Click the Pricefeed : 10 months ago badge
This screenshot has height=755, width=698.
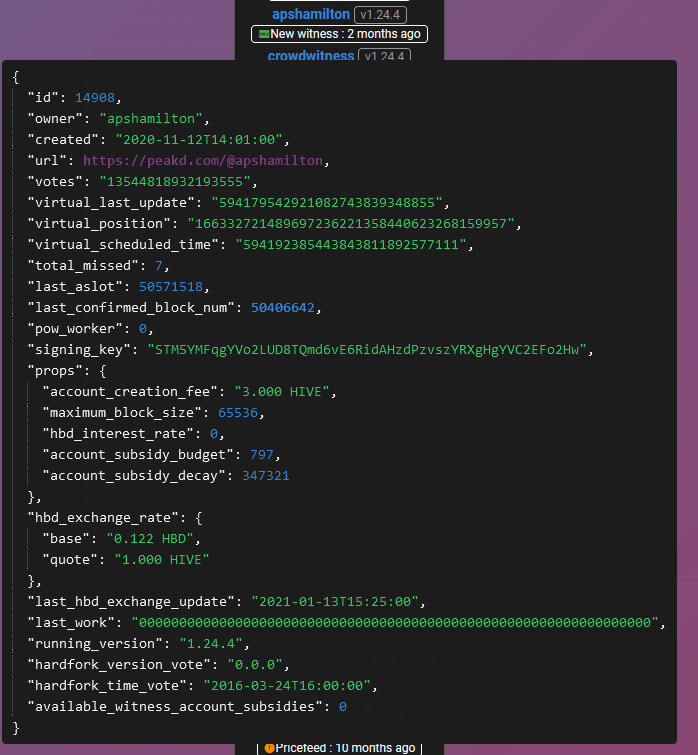point(339,748)
